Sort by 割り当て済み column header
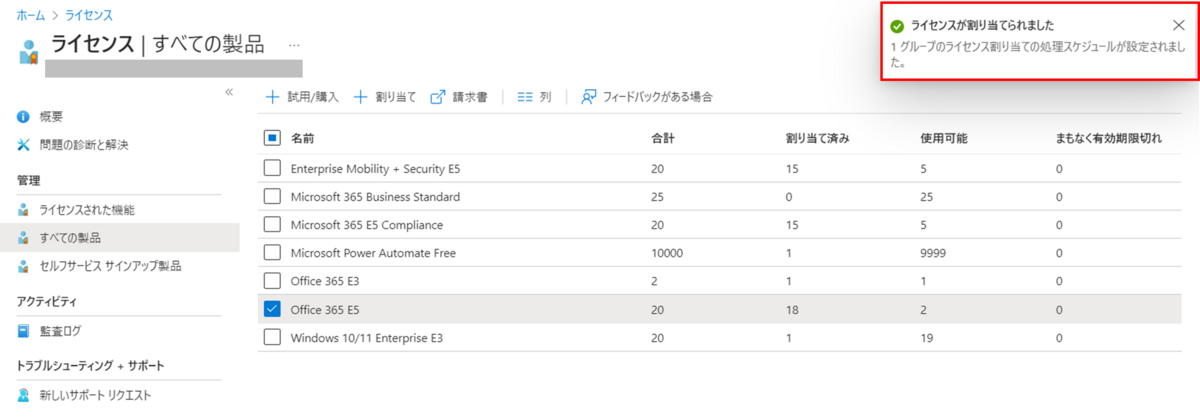This screenshot has height=419, width=1200. coord(817,138)
